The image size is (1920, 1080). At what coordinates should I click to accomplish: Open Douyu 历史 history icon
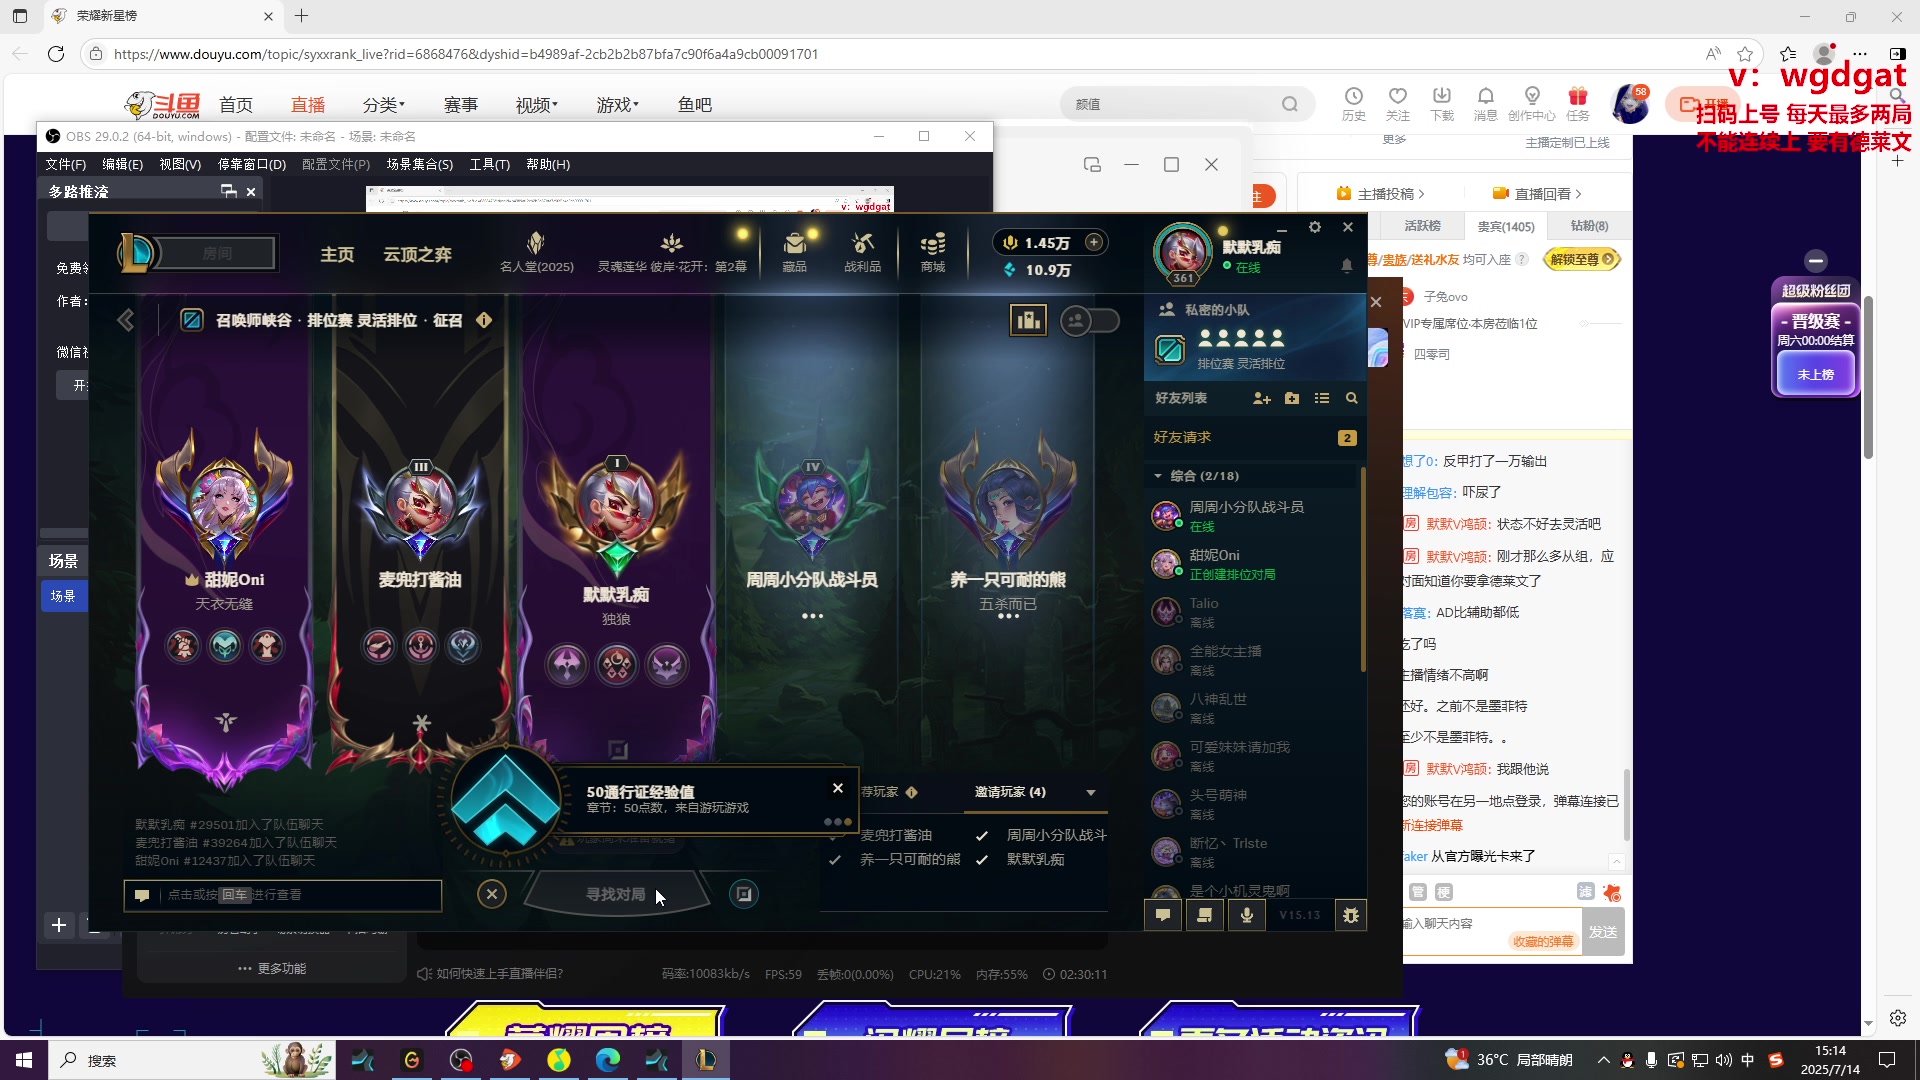pyautogui.click(x=1354, y=103)
